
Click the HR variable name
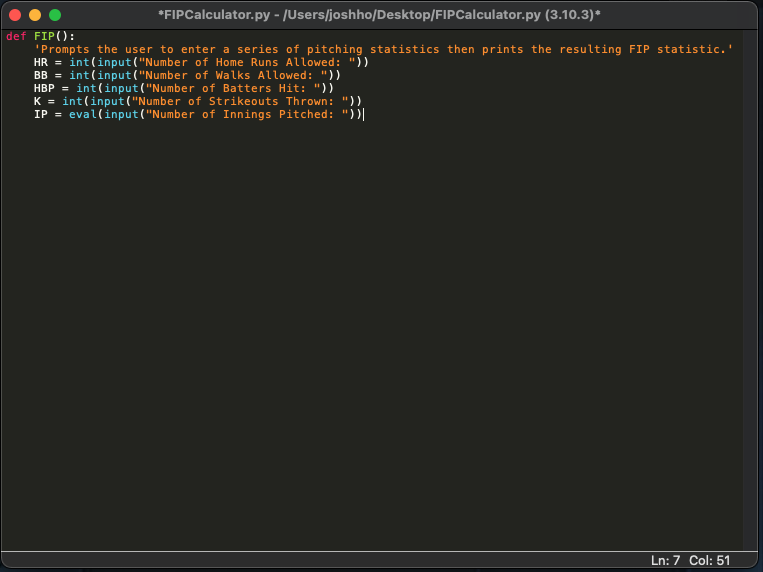(x=41, y=62)
